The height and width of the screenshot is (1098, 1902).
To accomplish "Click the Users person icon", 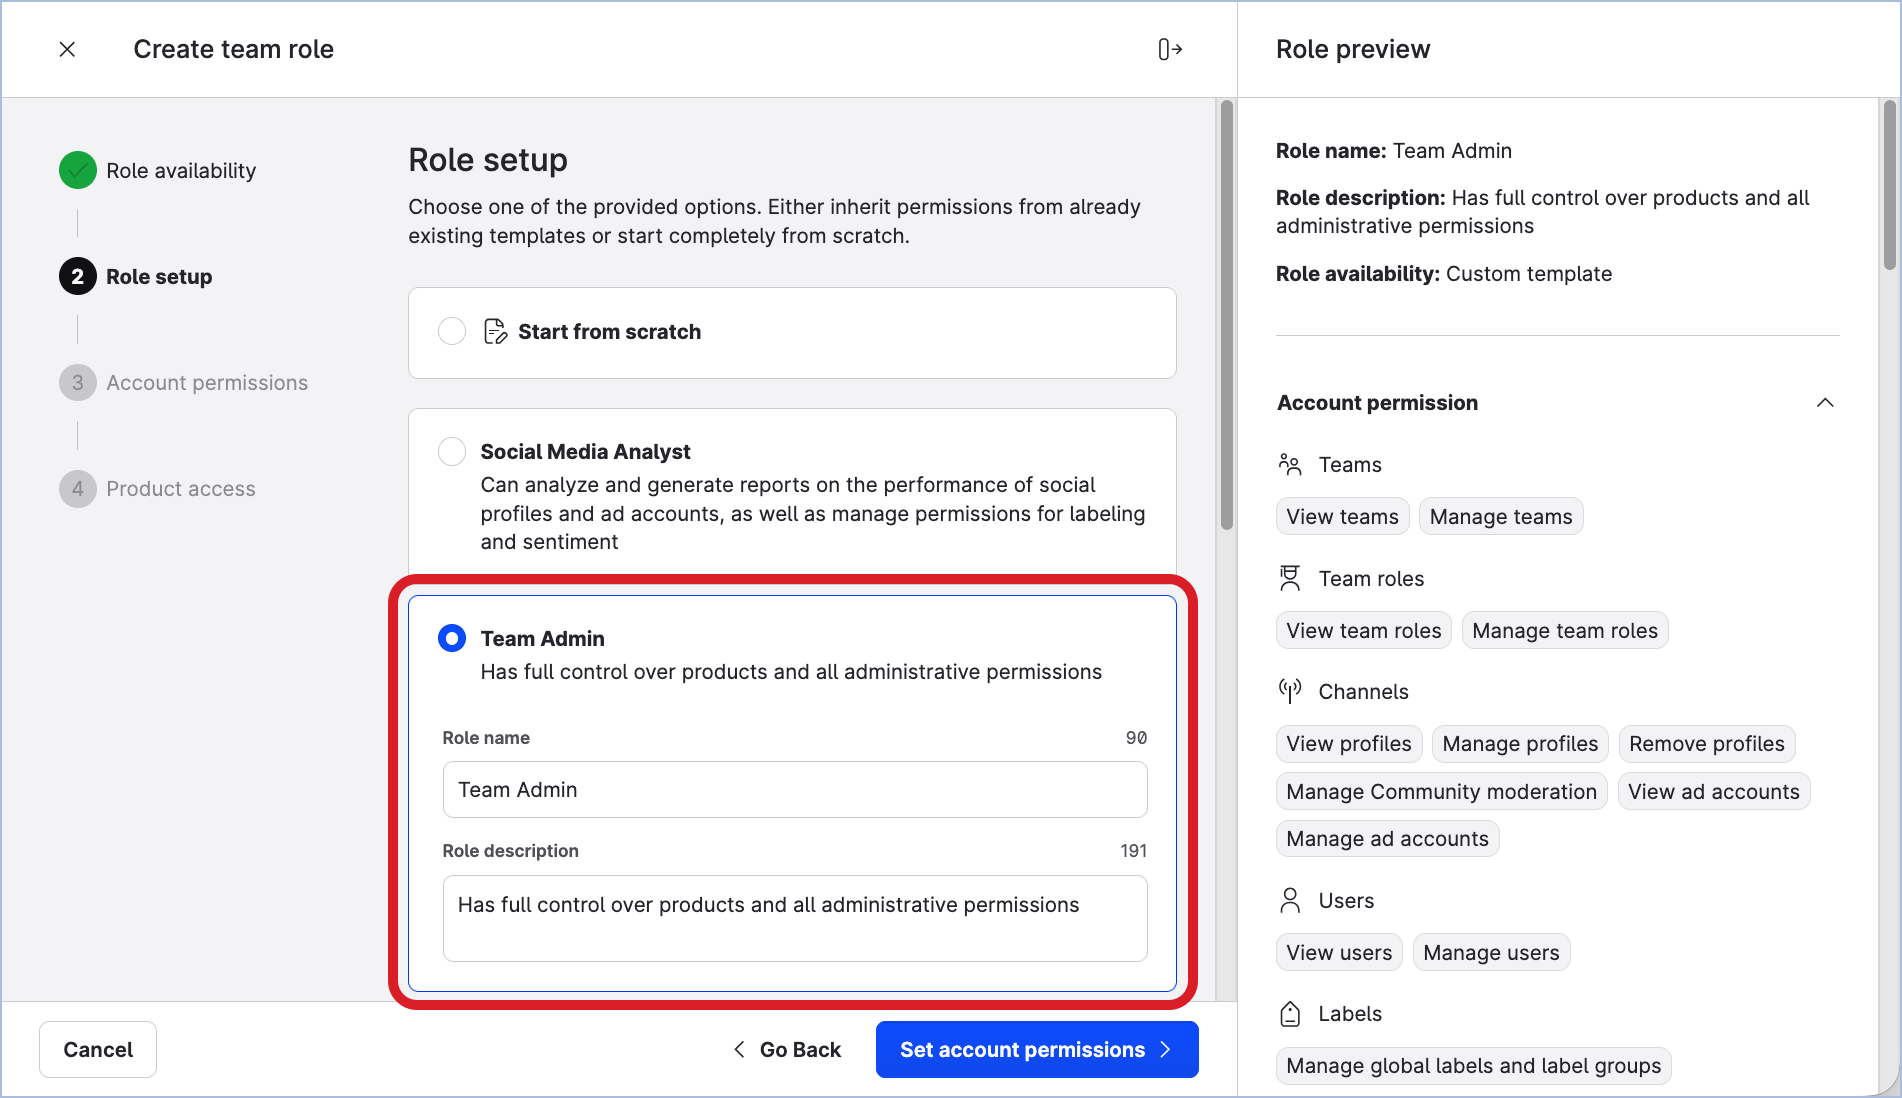I will coord(1290,901).
